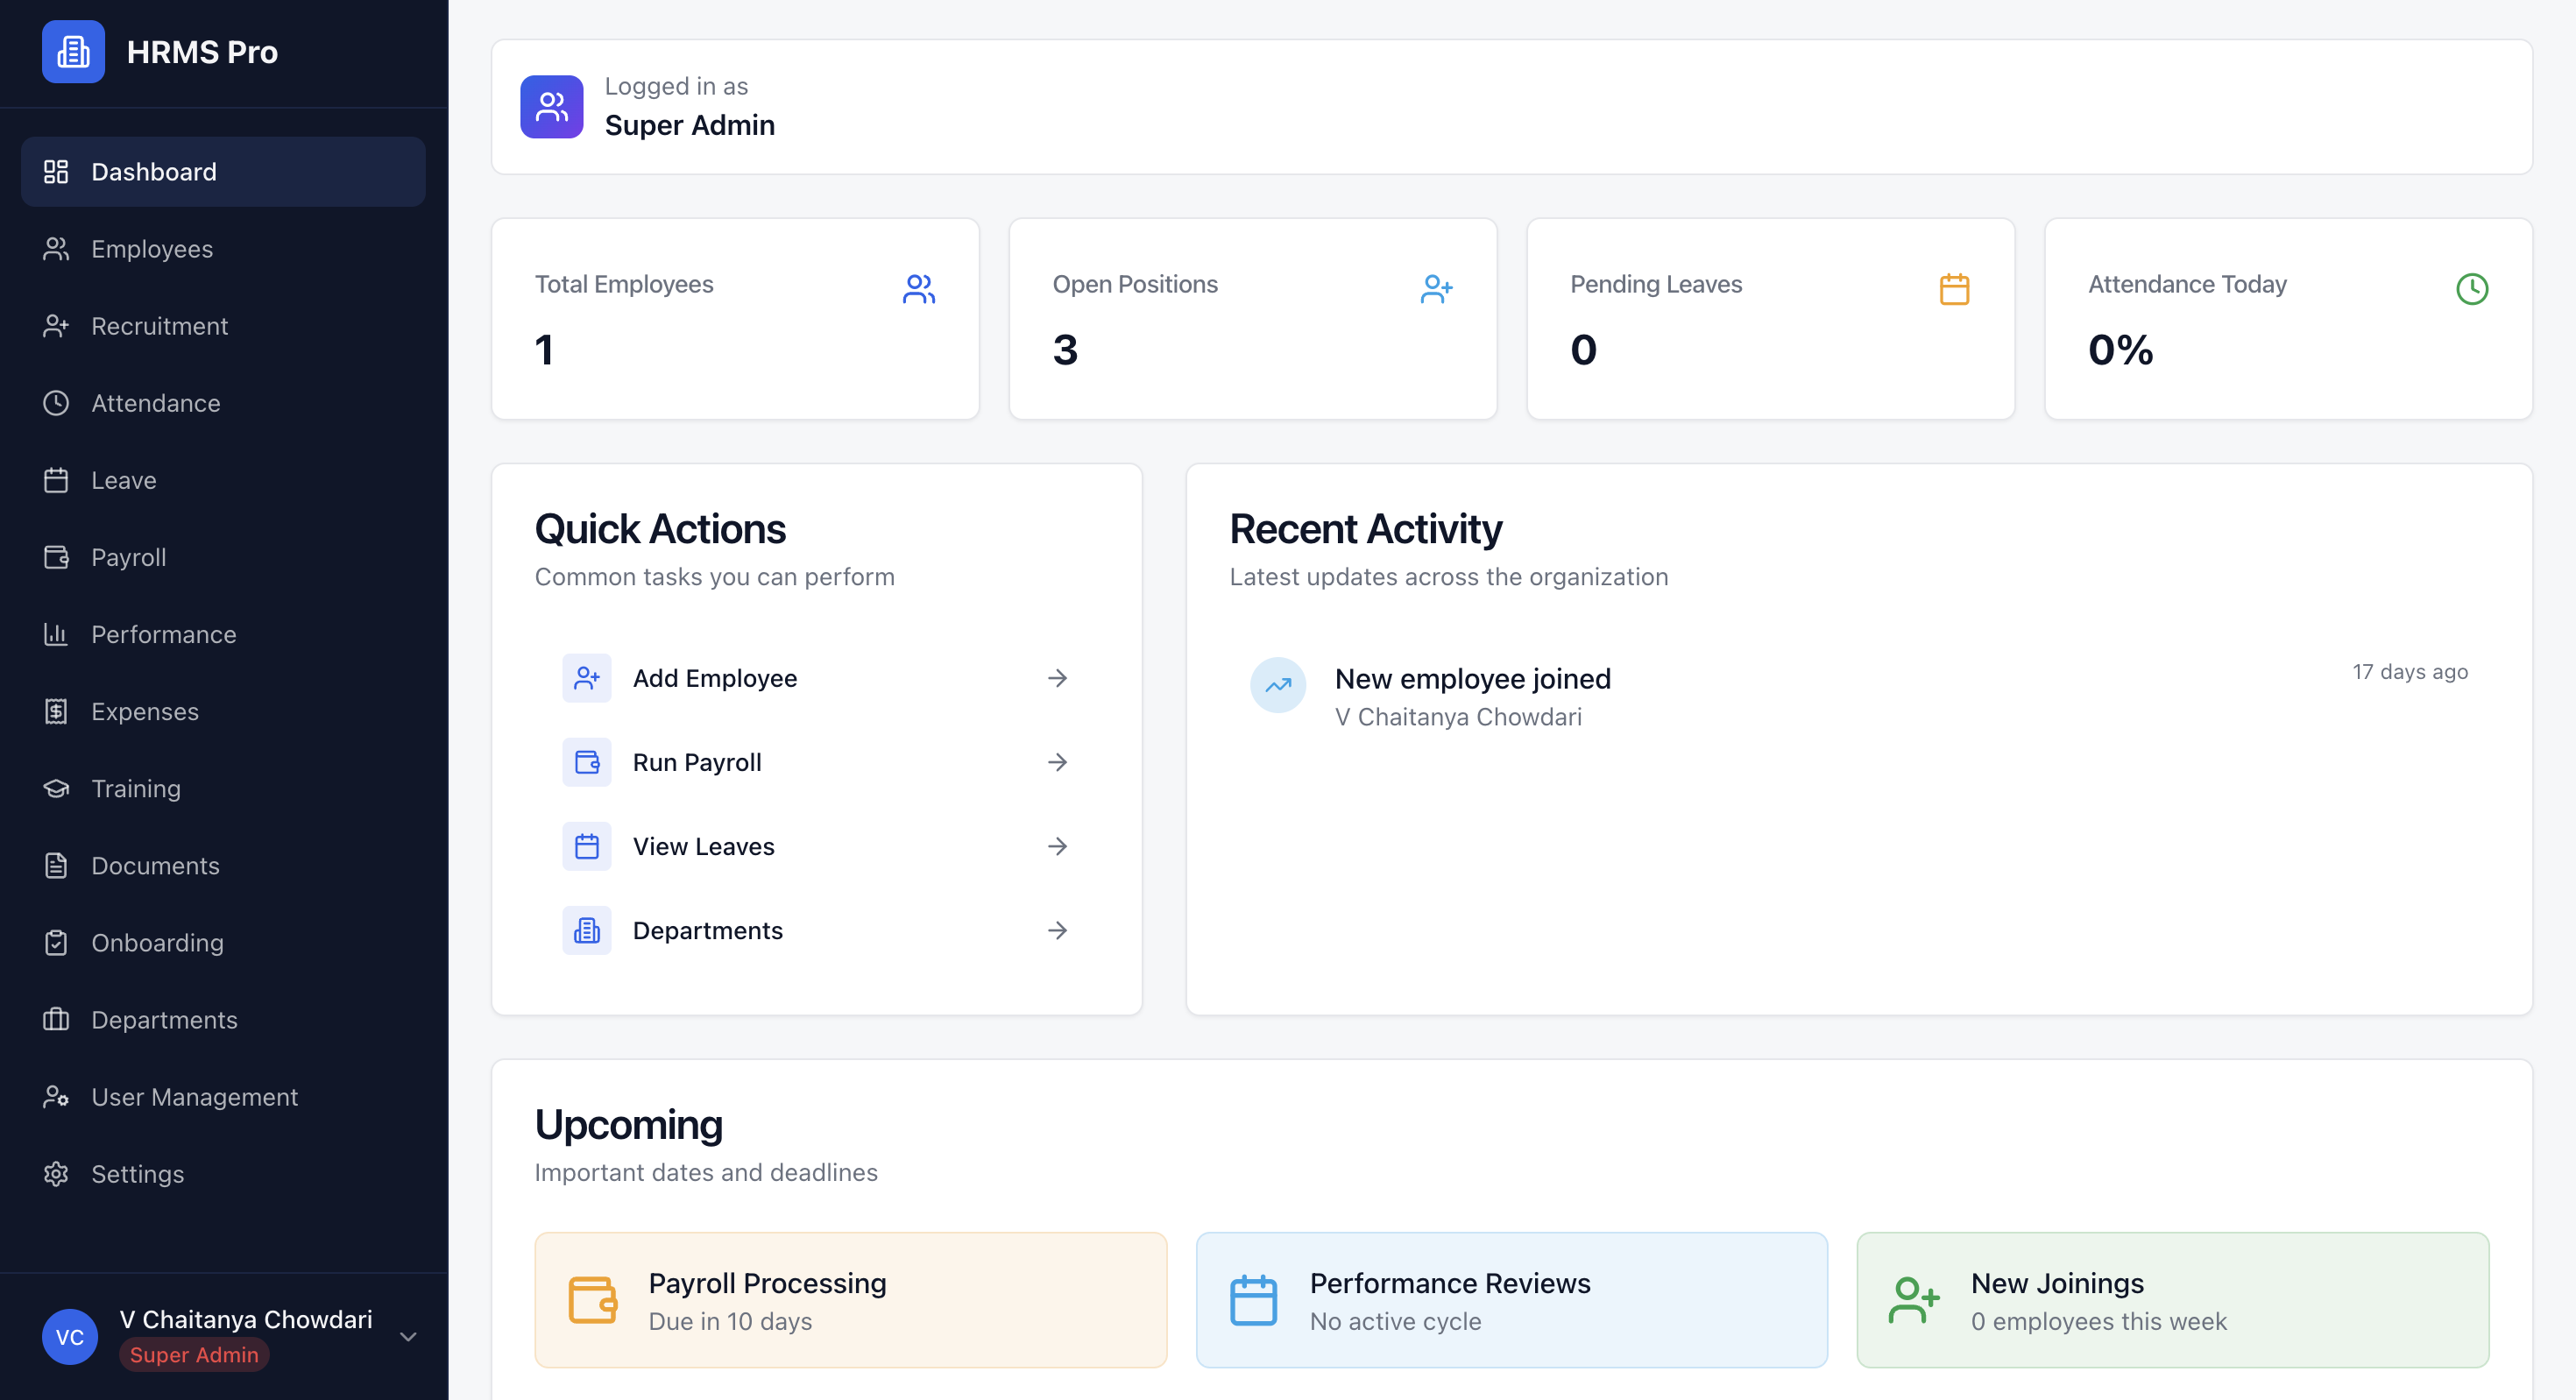Open the Employees menu item
The image size is (2576, 1400).
coord(223,249)
